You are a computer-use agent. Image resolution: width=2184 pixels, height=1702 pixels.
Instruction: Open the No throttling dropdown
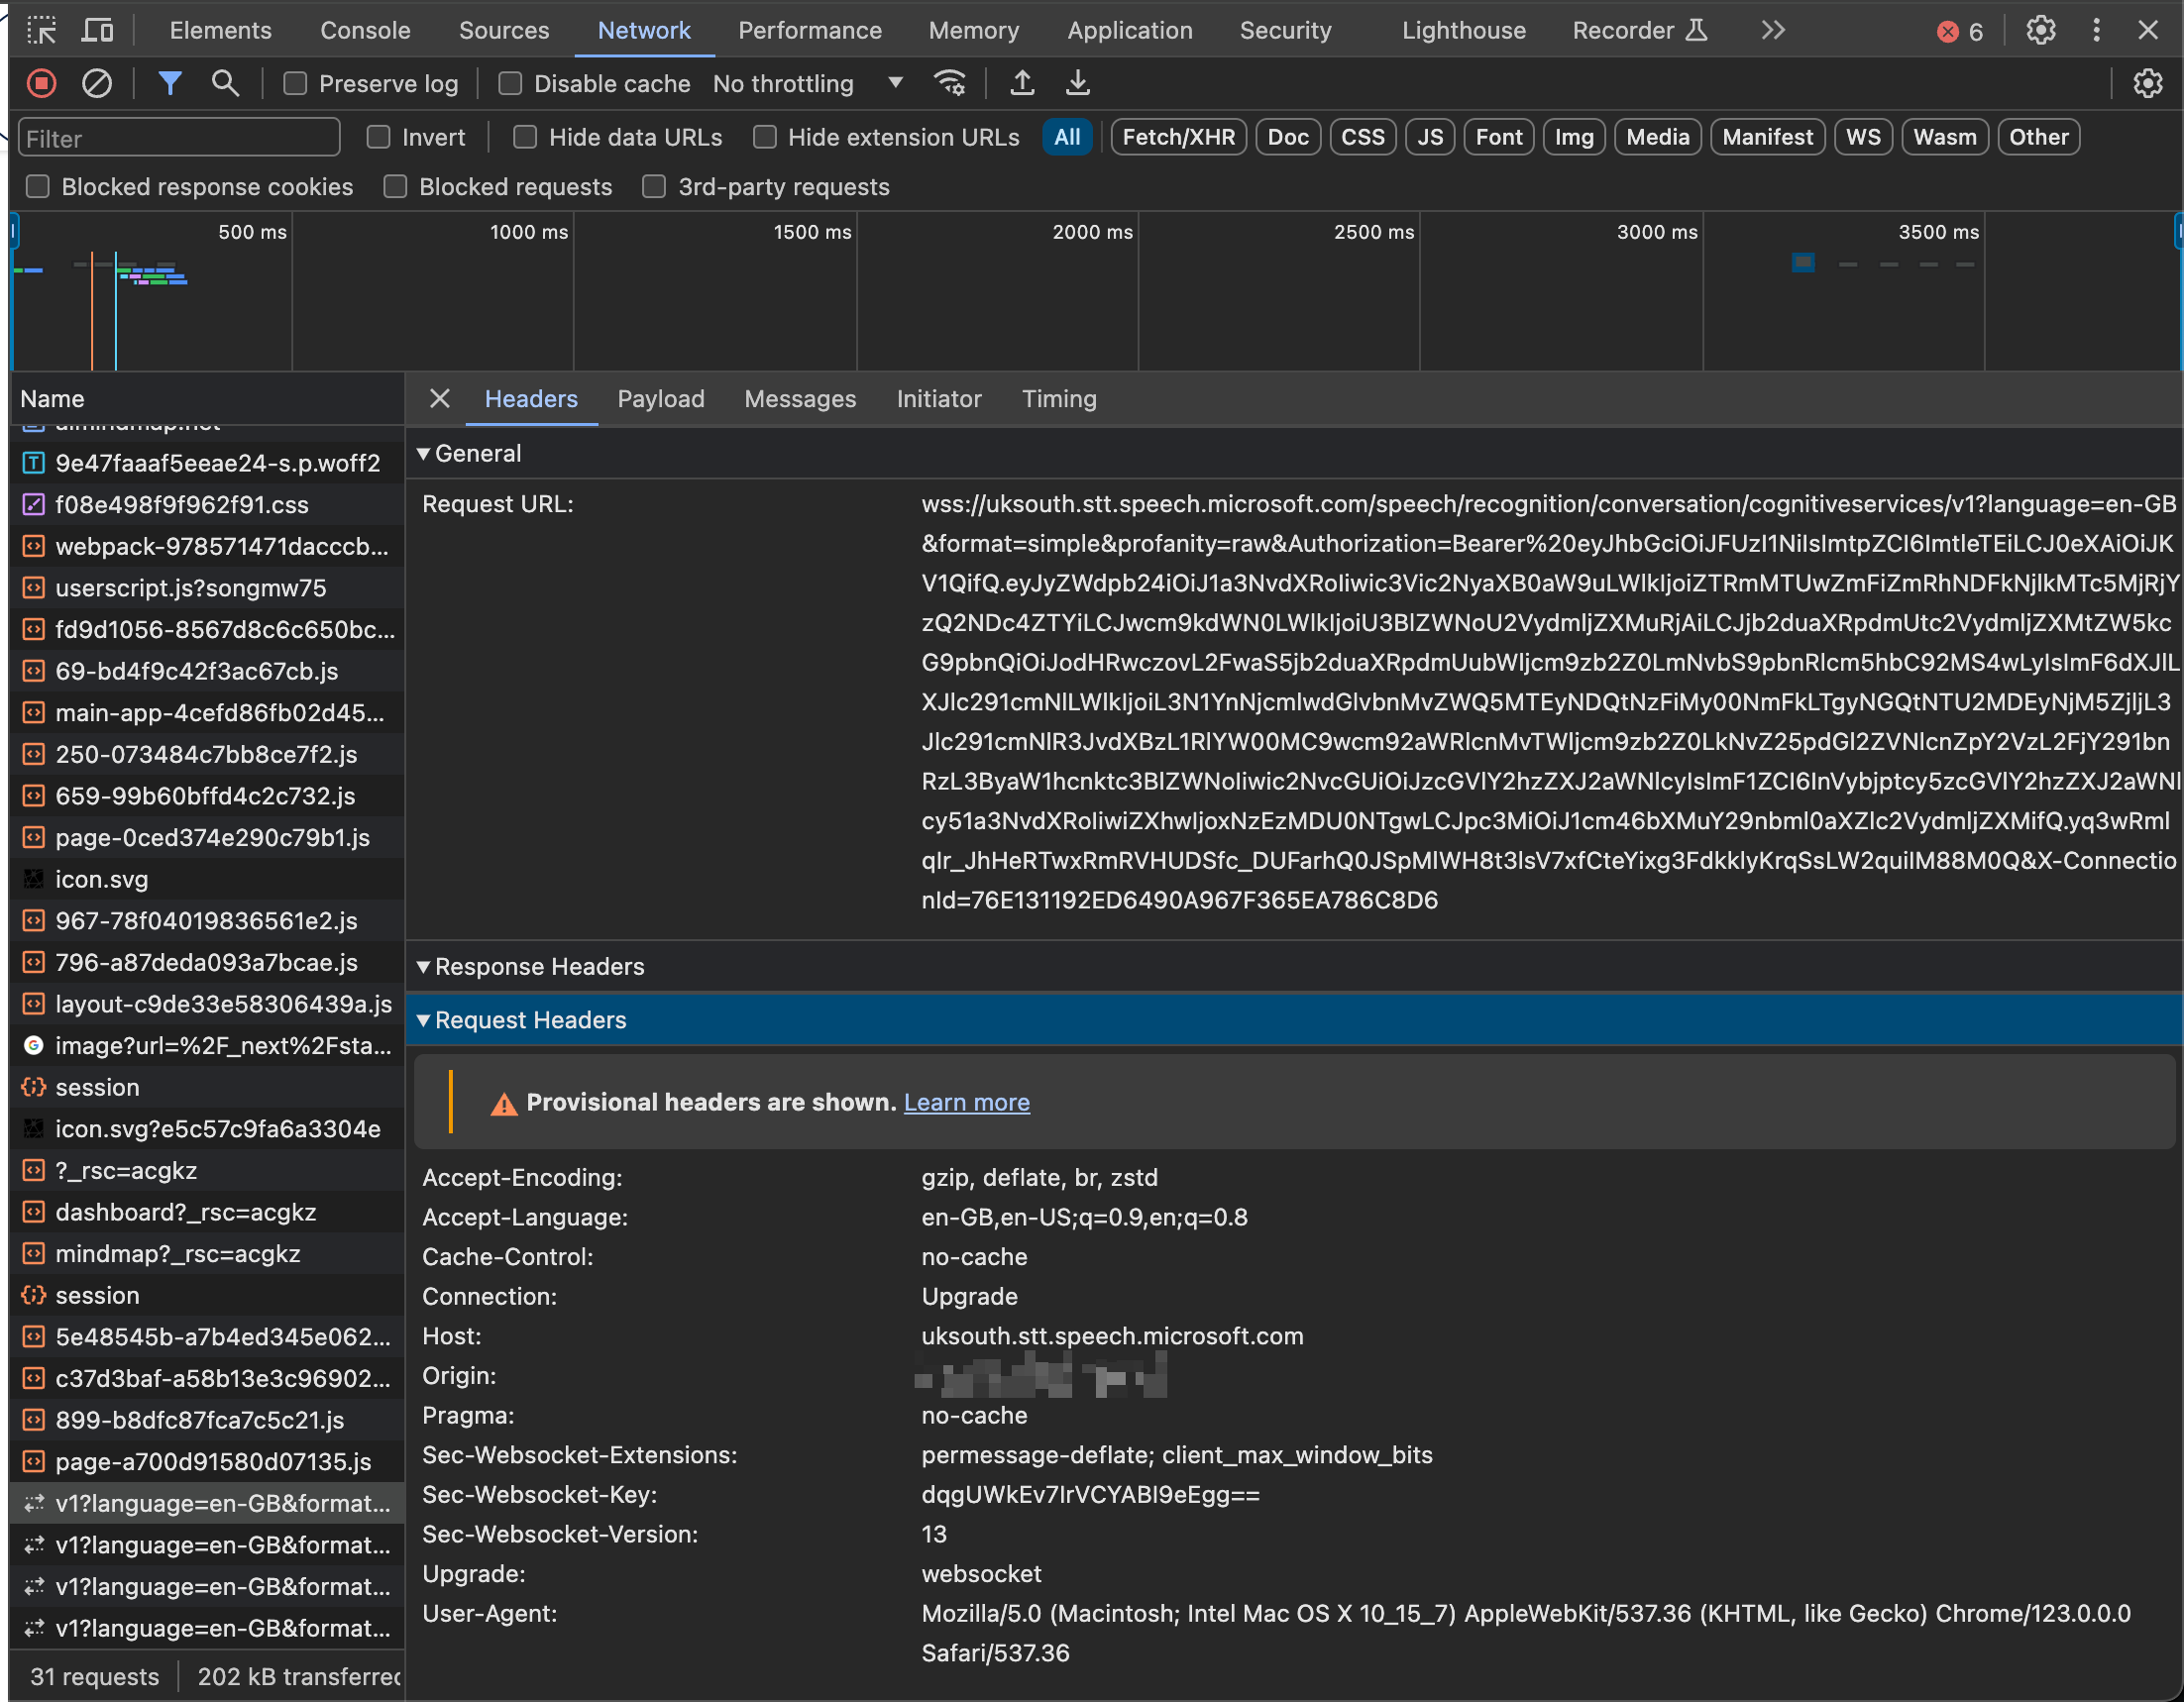point(807,84)
